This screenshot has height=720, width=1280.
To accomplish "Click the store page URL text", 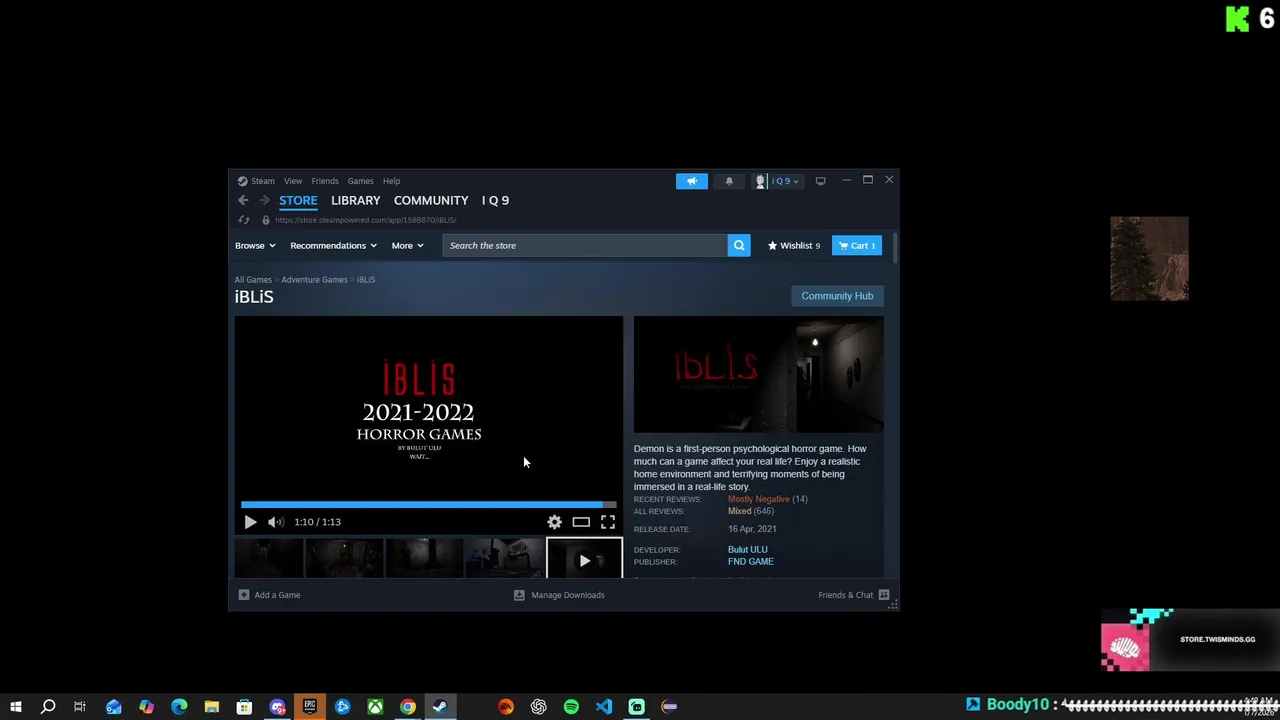I will (x=365, y=220).
